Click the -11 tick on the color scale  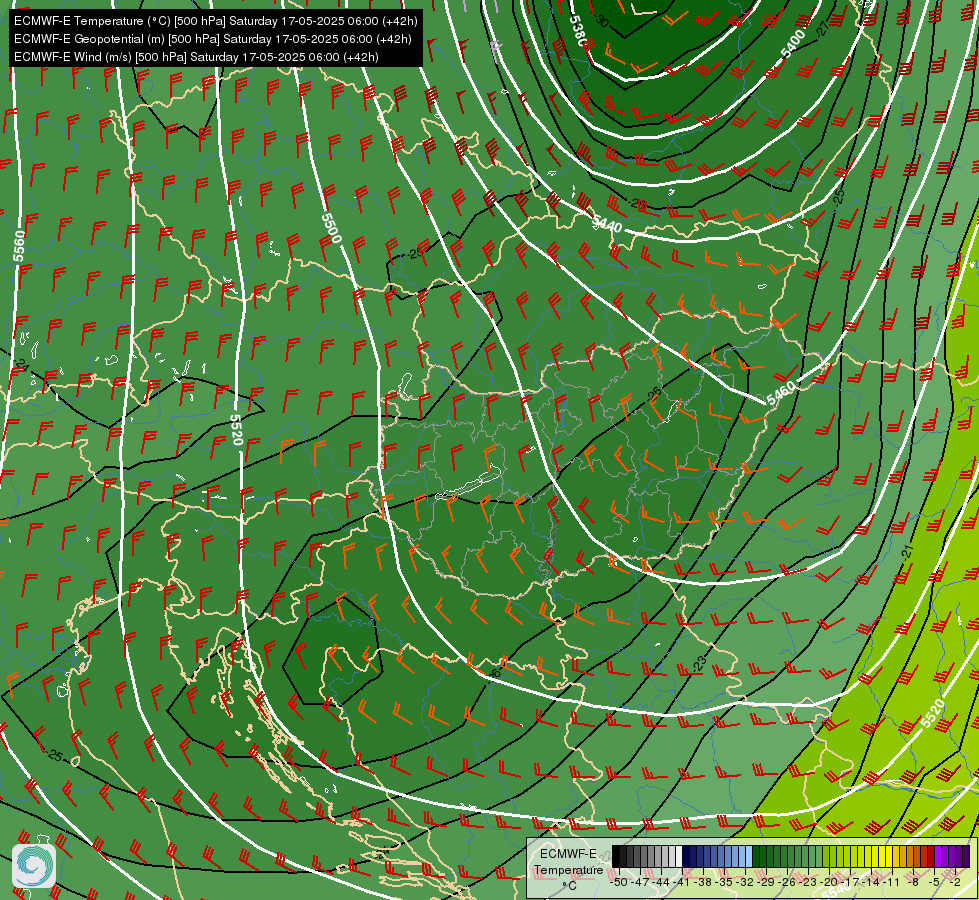(892, 882)
